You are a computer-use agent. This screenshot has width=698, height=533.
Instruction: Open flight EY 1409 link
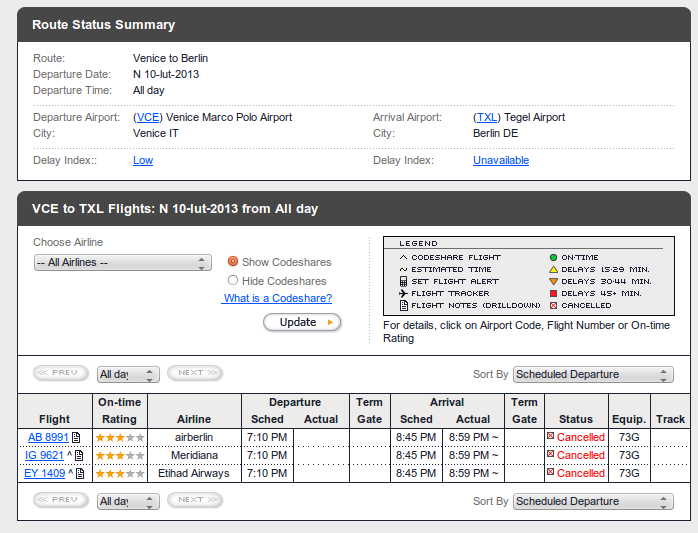[45, 473]
